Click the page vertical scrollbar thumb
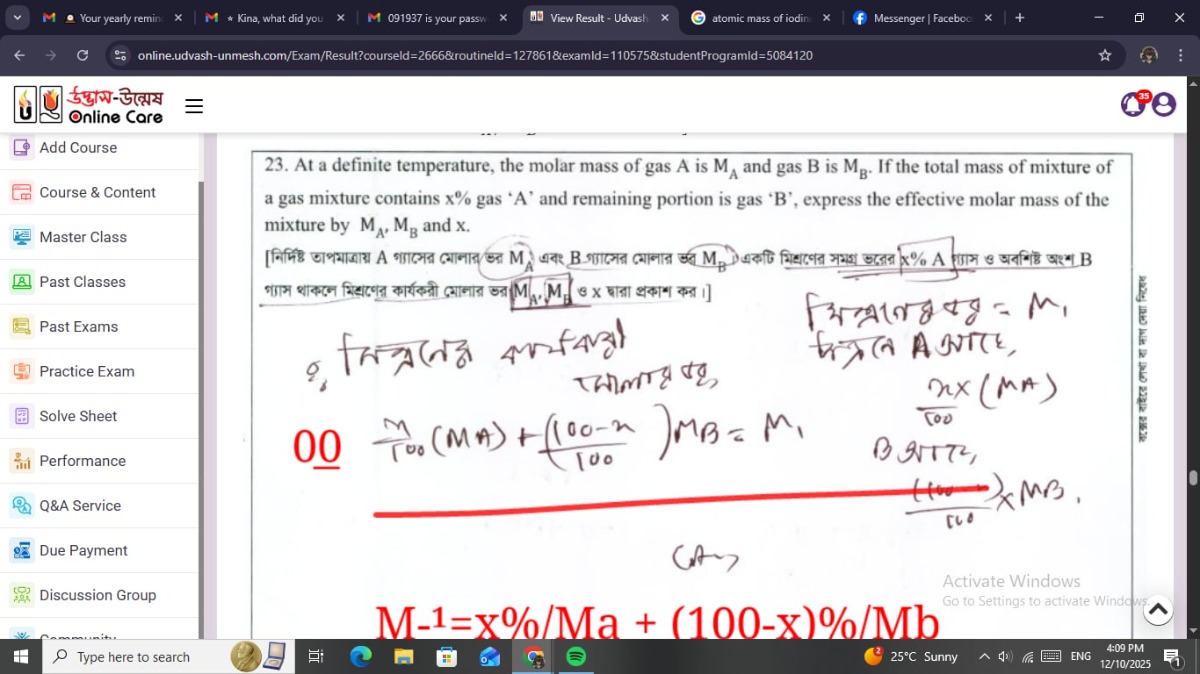 pyautogui.click(x=1192, y=477)
